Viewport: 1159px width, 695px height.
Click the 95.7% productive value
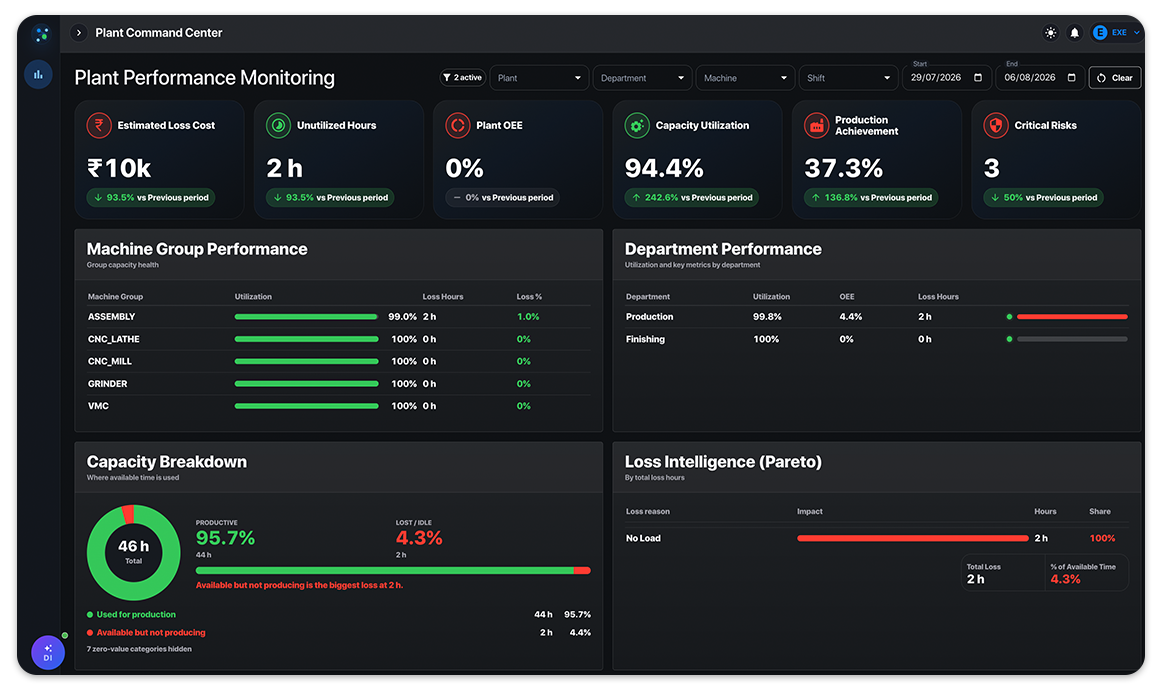[x=225, y=538]
